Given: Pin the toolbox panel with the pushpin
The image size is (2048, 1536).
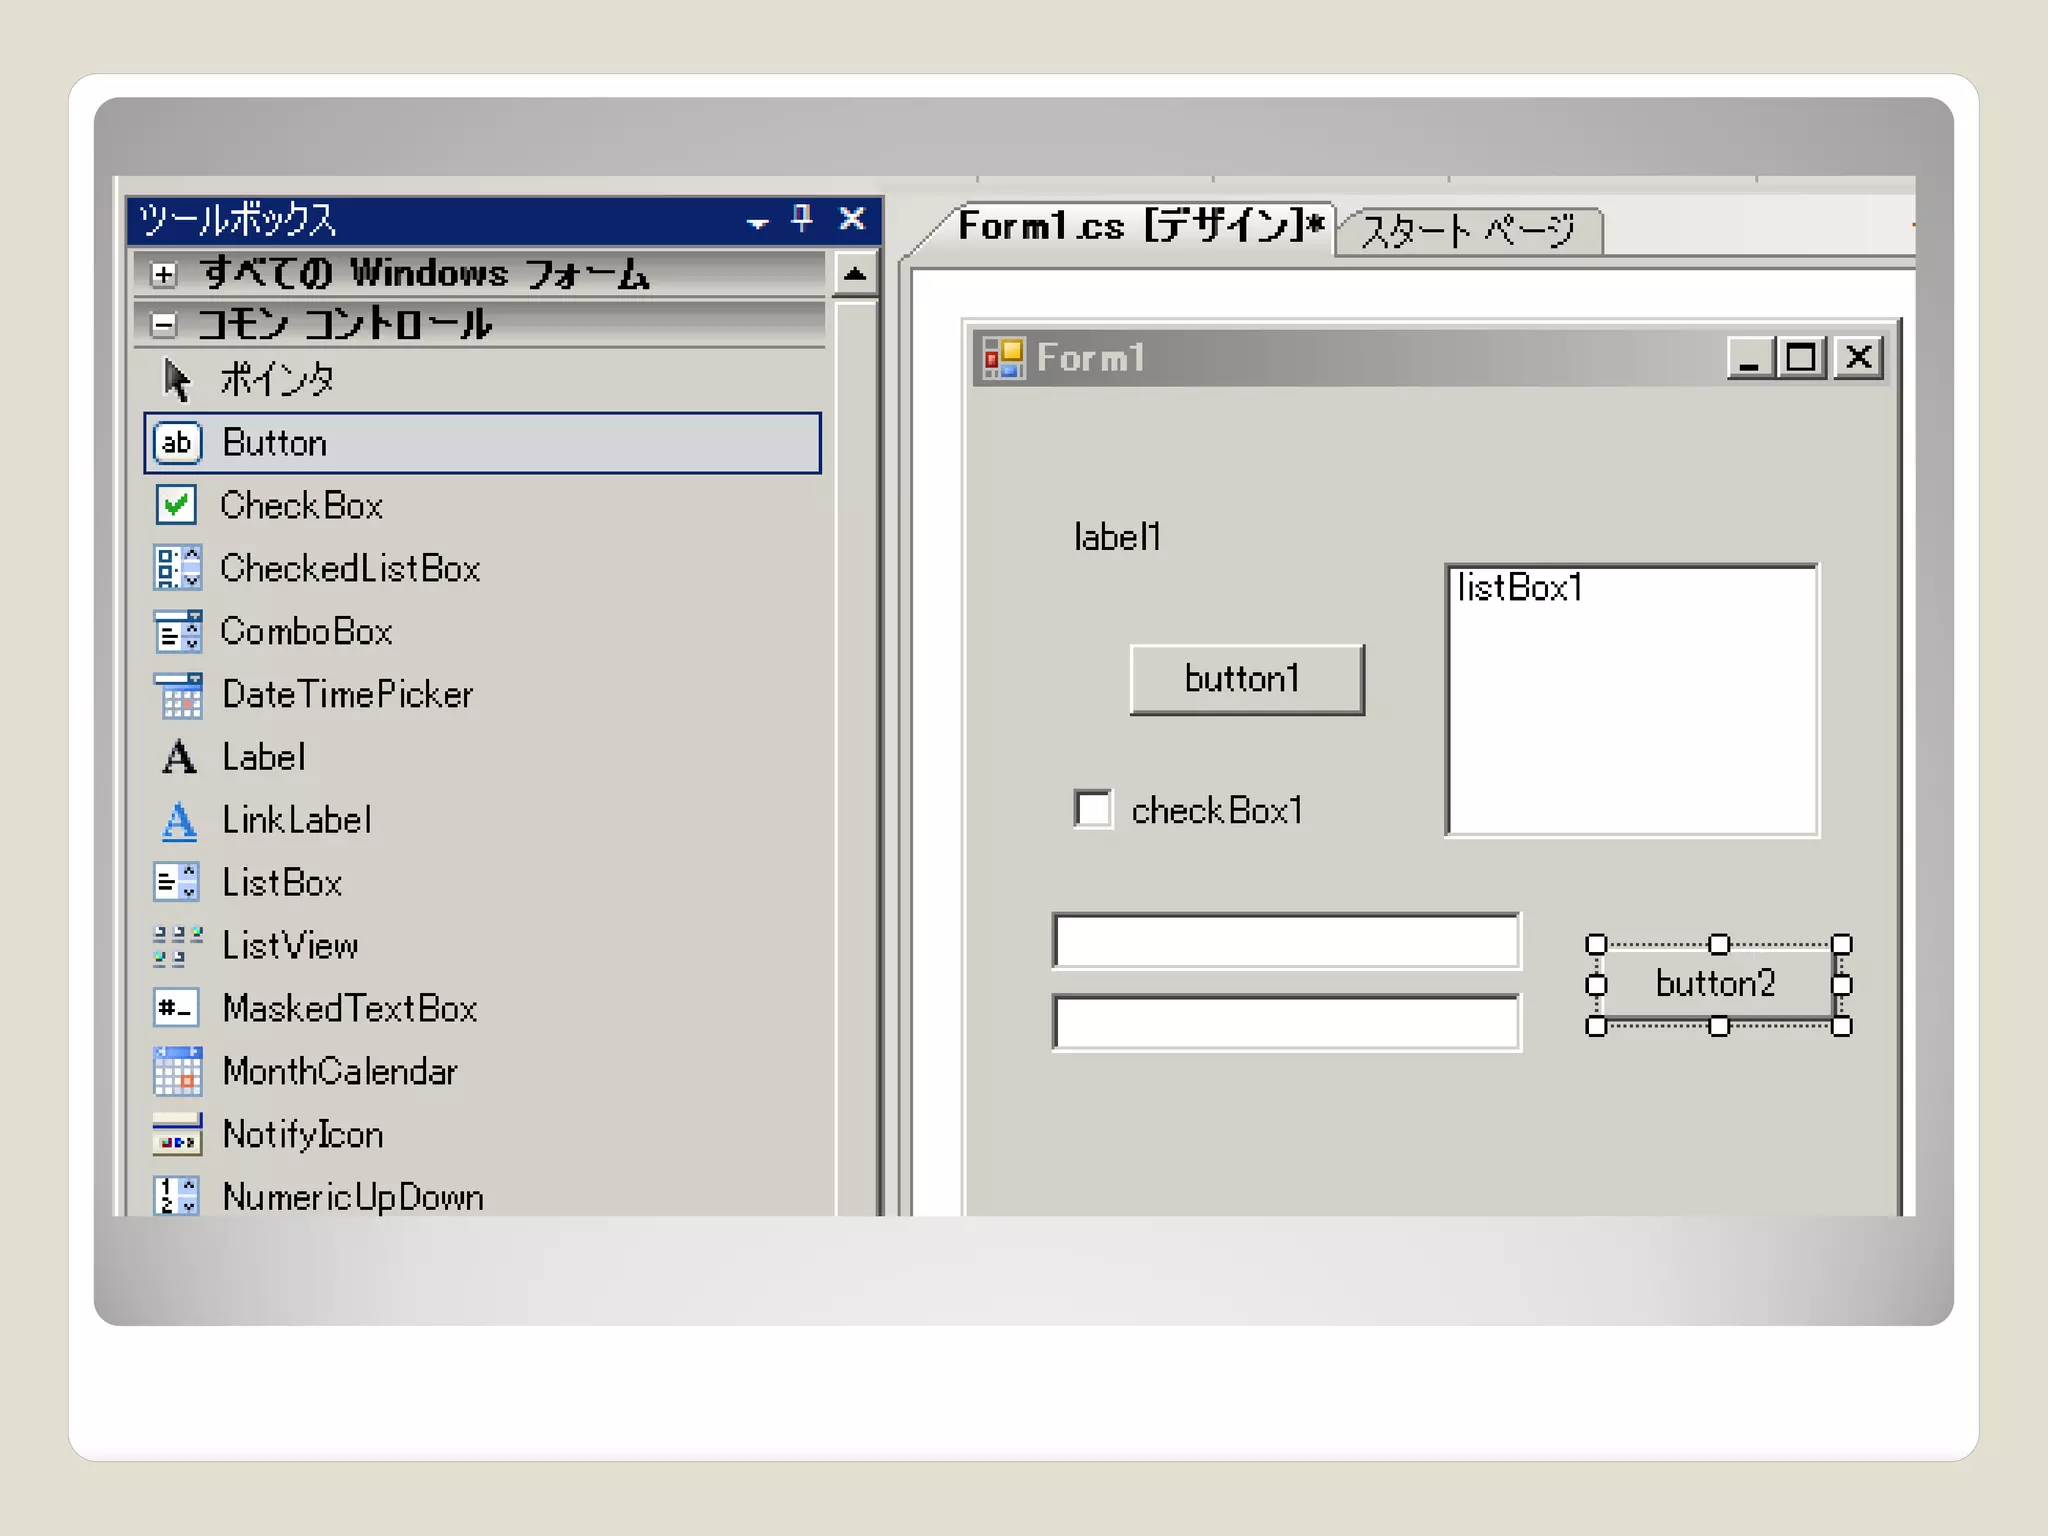Looking at the screenshot, I should click(x=802, y=218).
